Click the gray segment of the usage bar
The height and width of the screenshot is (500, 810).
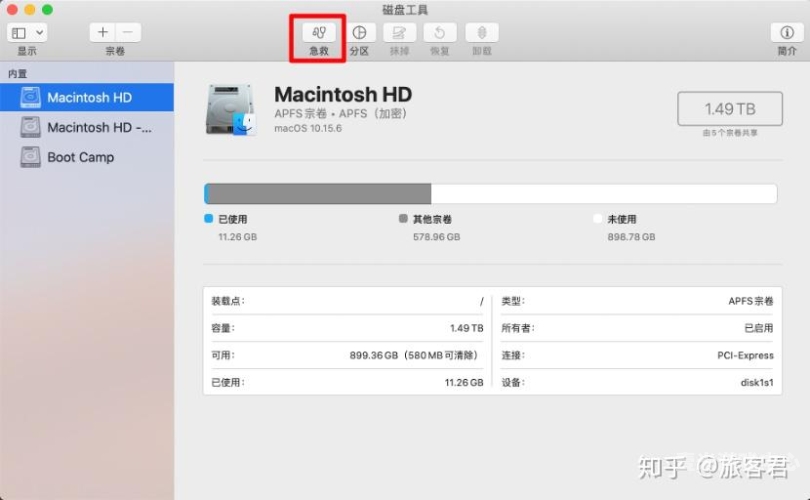320,194
